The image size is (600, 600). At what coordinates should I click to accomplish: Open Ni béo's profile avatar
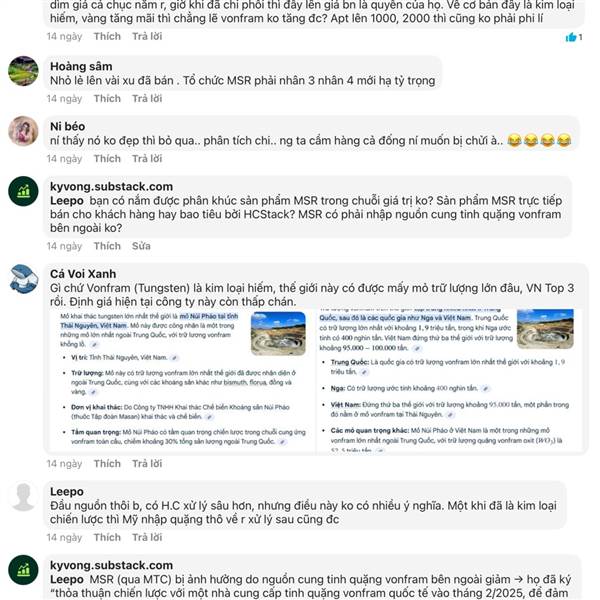23,131
